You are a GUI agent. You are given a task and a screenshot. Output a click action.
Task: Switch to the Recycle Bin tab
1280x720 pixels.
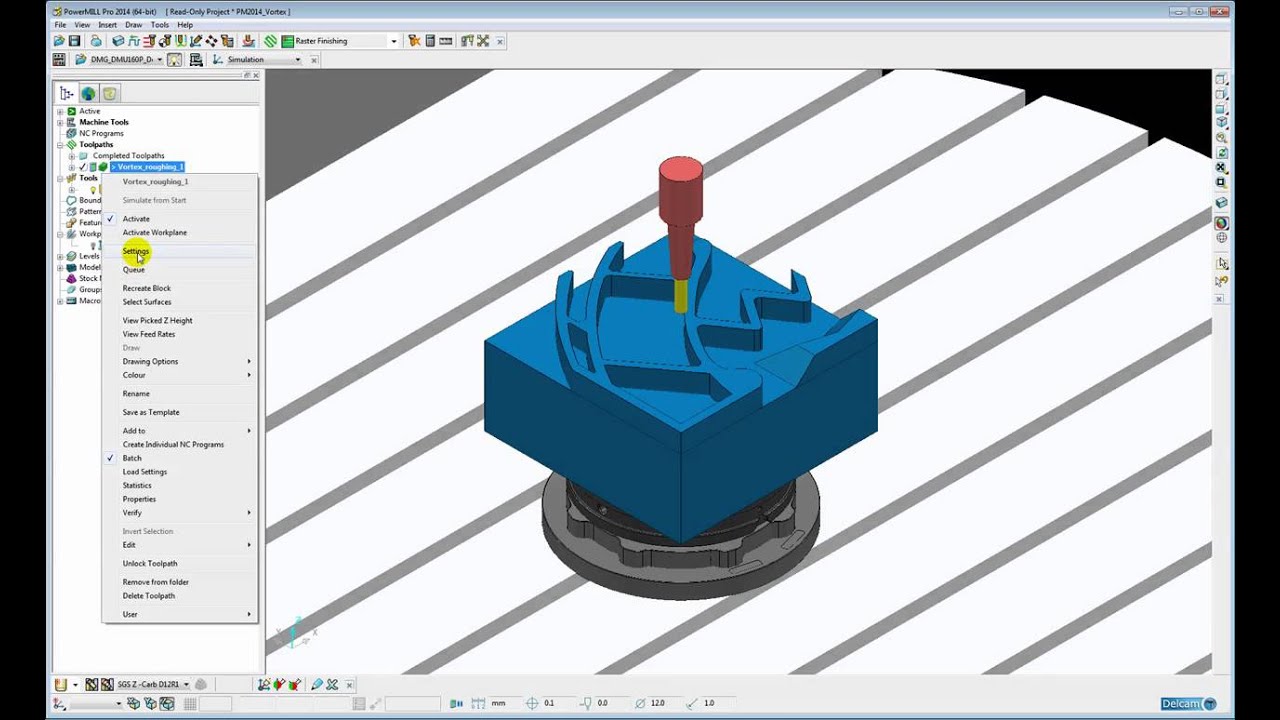[110, 94]
